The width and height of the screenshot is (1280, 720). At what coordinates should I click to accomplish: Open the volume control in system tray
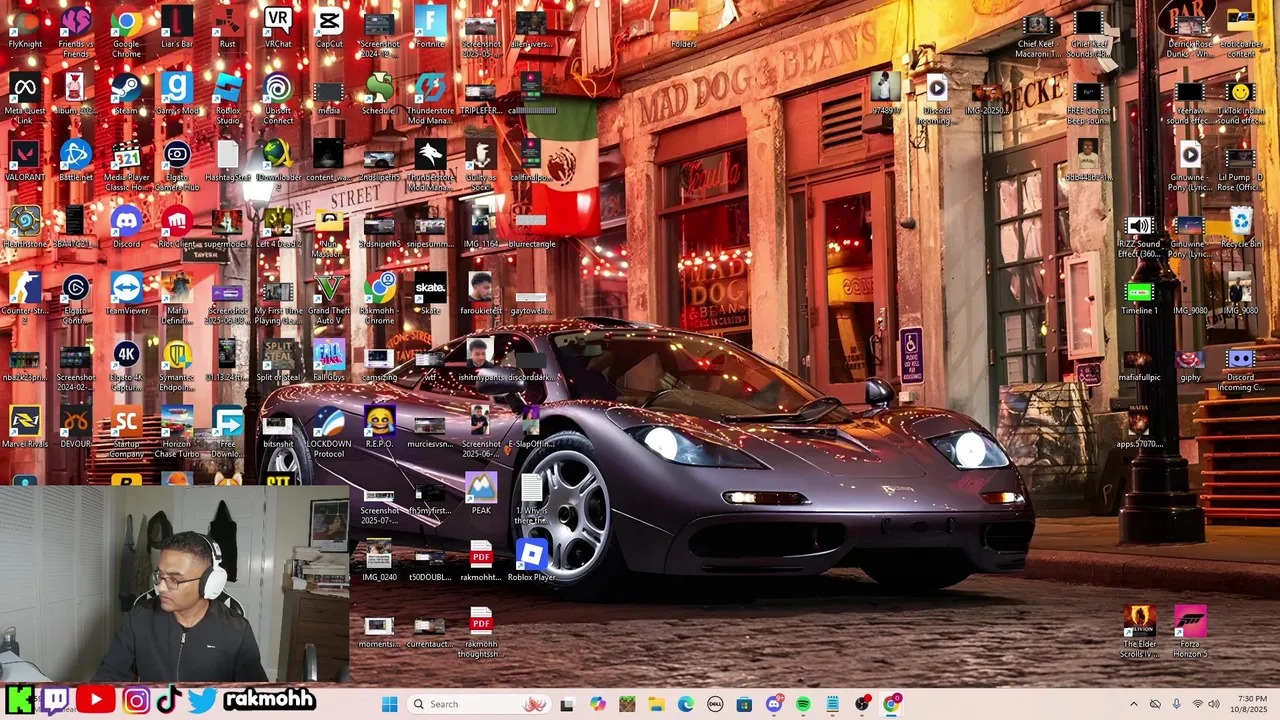[1214, 704]
